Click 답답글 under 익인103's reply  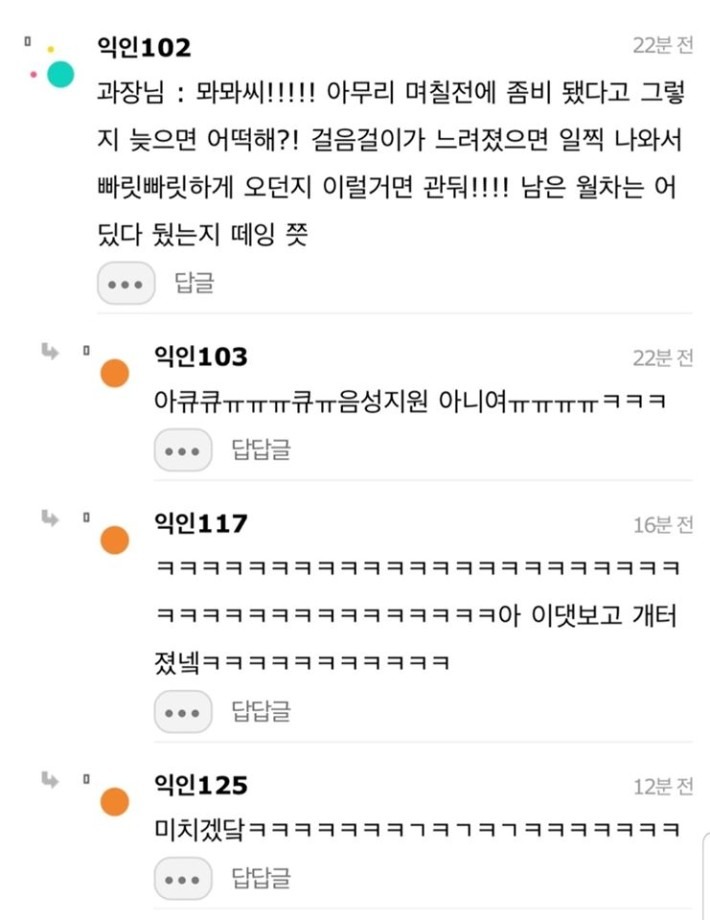point(262,449)
